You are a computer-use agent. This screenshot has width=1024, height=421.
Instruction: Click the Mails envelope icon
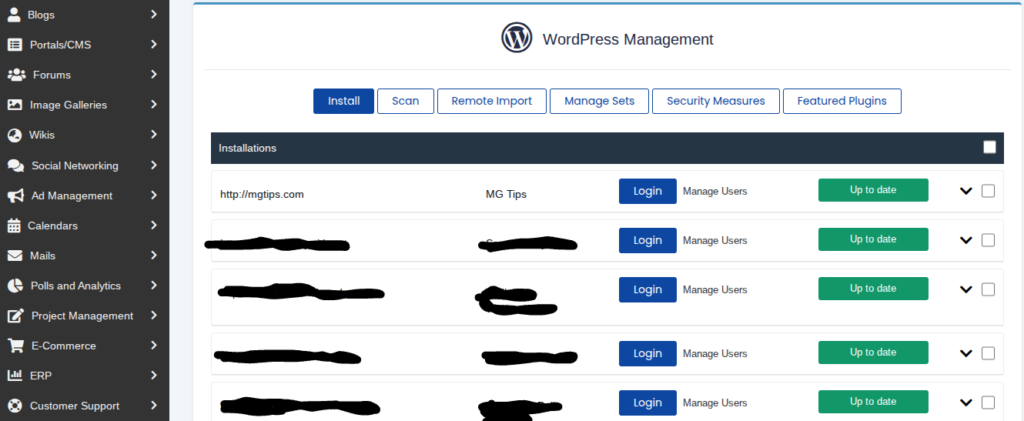pos(14,256)
